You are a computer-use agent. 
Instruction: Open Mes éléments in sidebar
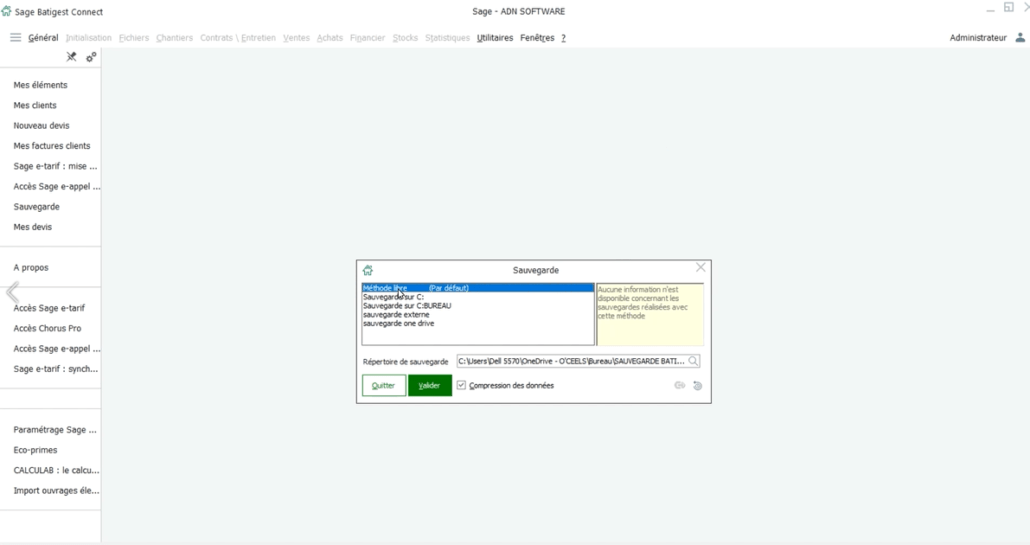pyautogui.click(x=41, y=85)
